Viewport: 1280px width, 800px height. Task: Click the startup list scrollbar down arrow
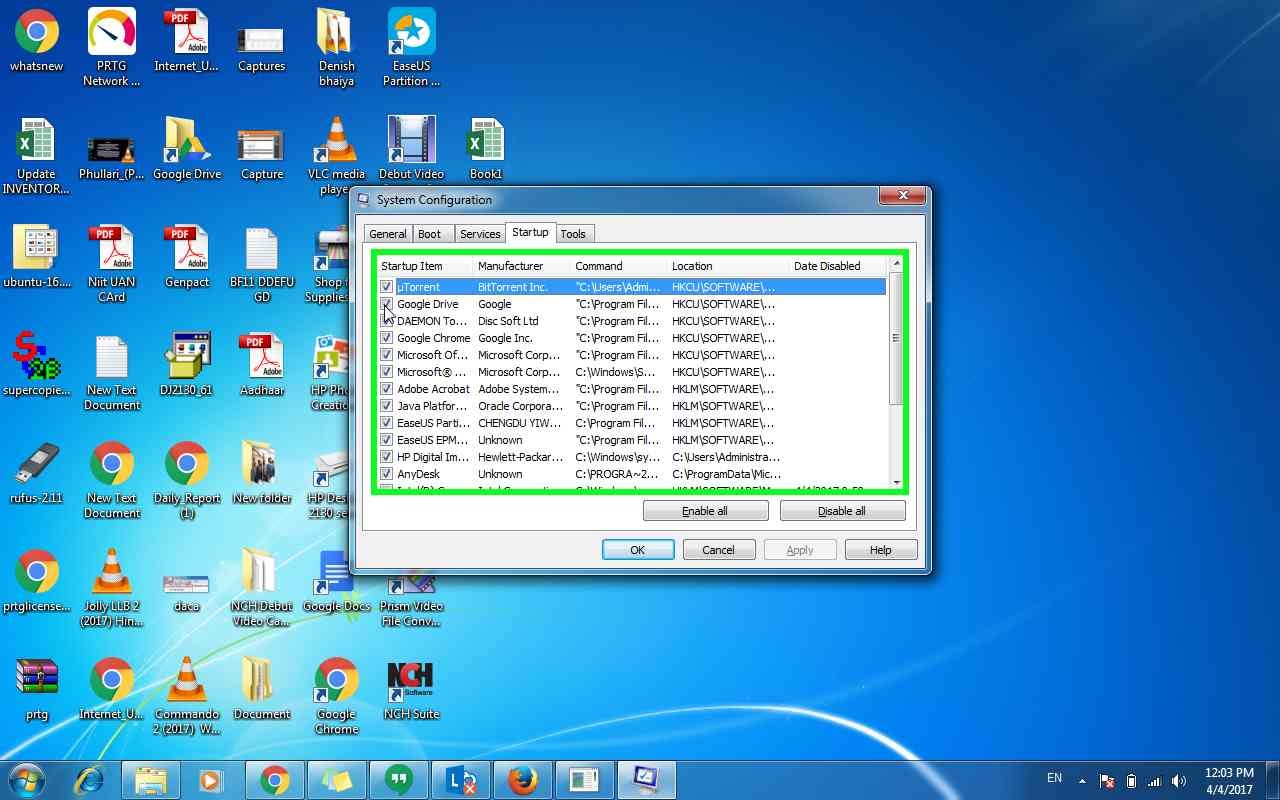[896, 484]
